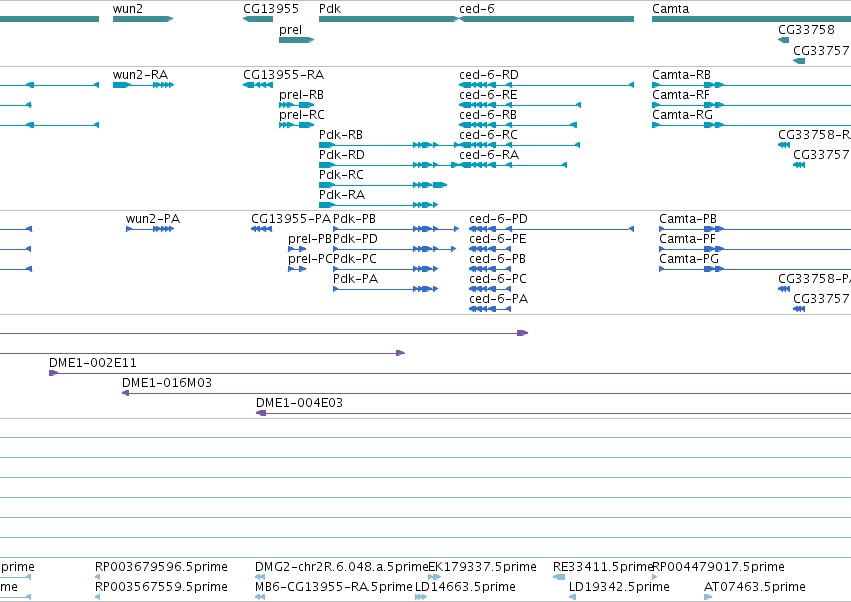This screenshot has width=851, height=602.
Task: Select transcript CG13955-RA
Action: tap(283, 75)
